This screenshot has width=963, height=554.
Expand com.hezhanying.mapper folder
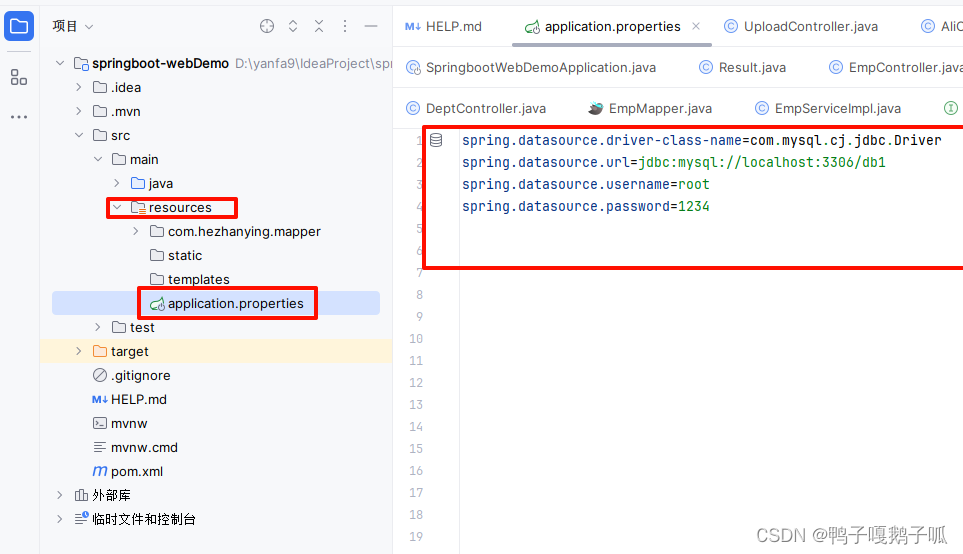tap(136, 232)
